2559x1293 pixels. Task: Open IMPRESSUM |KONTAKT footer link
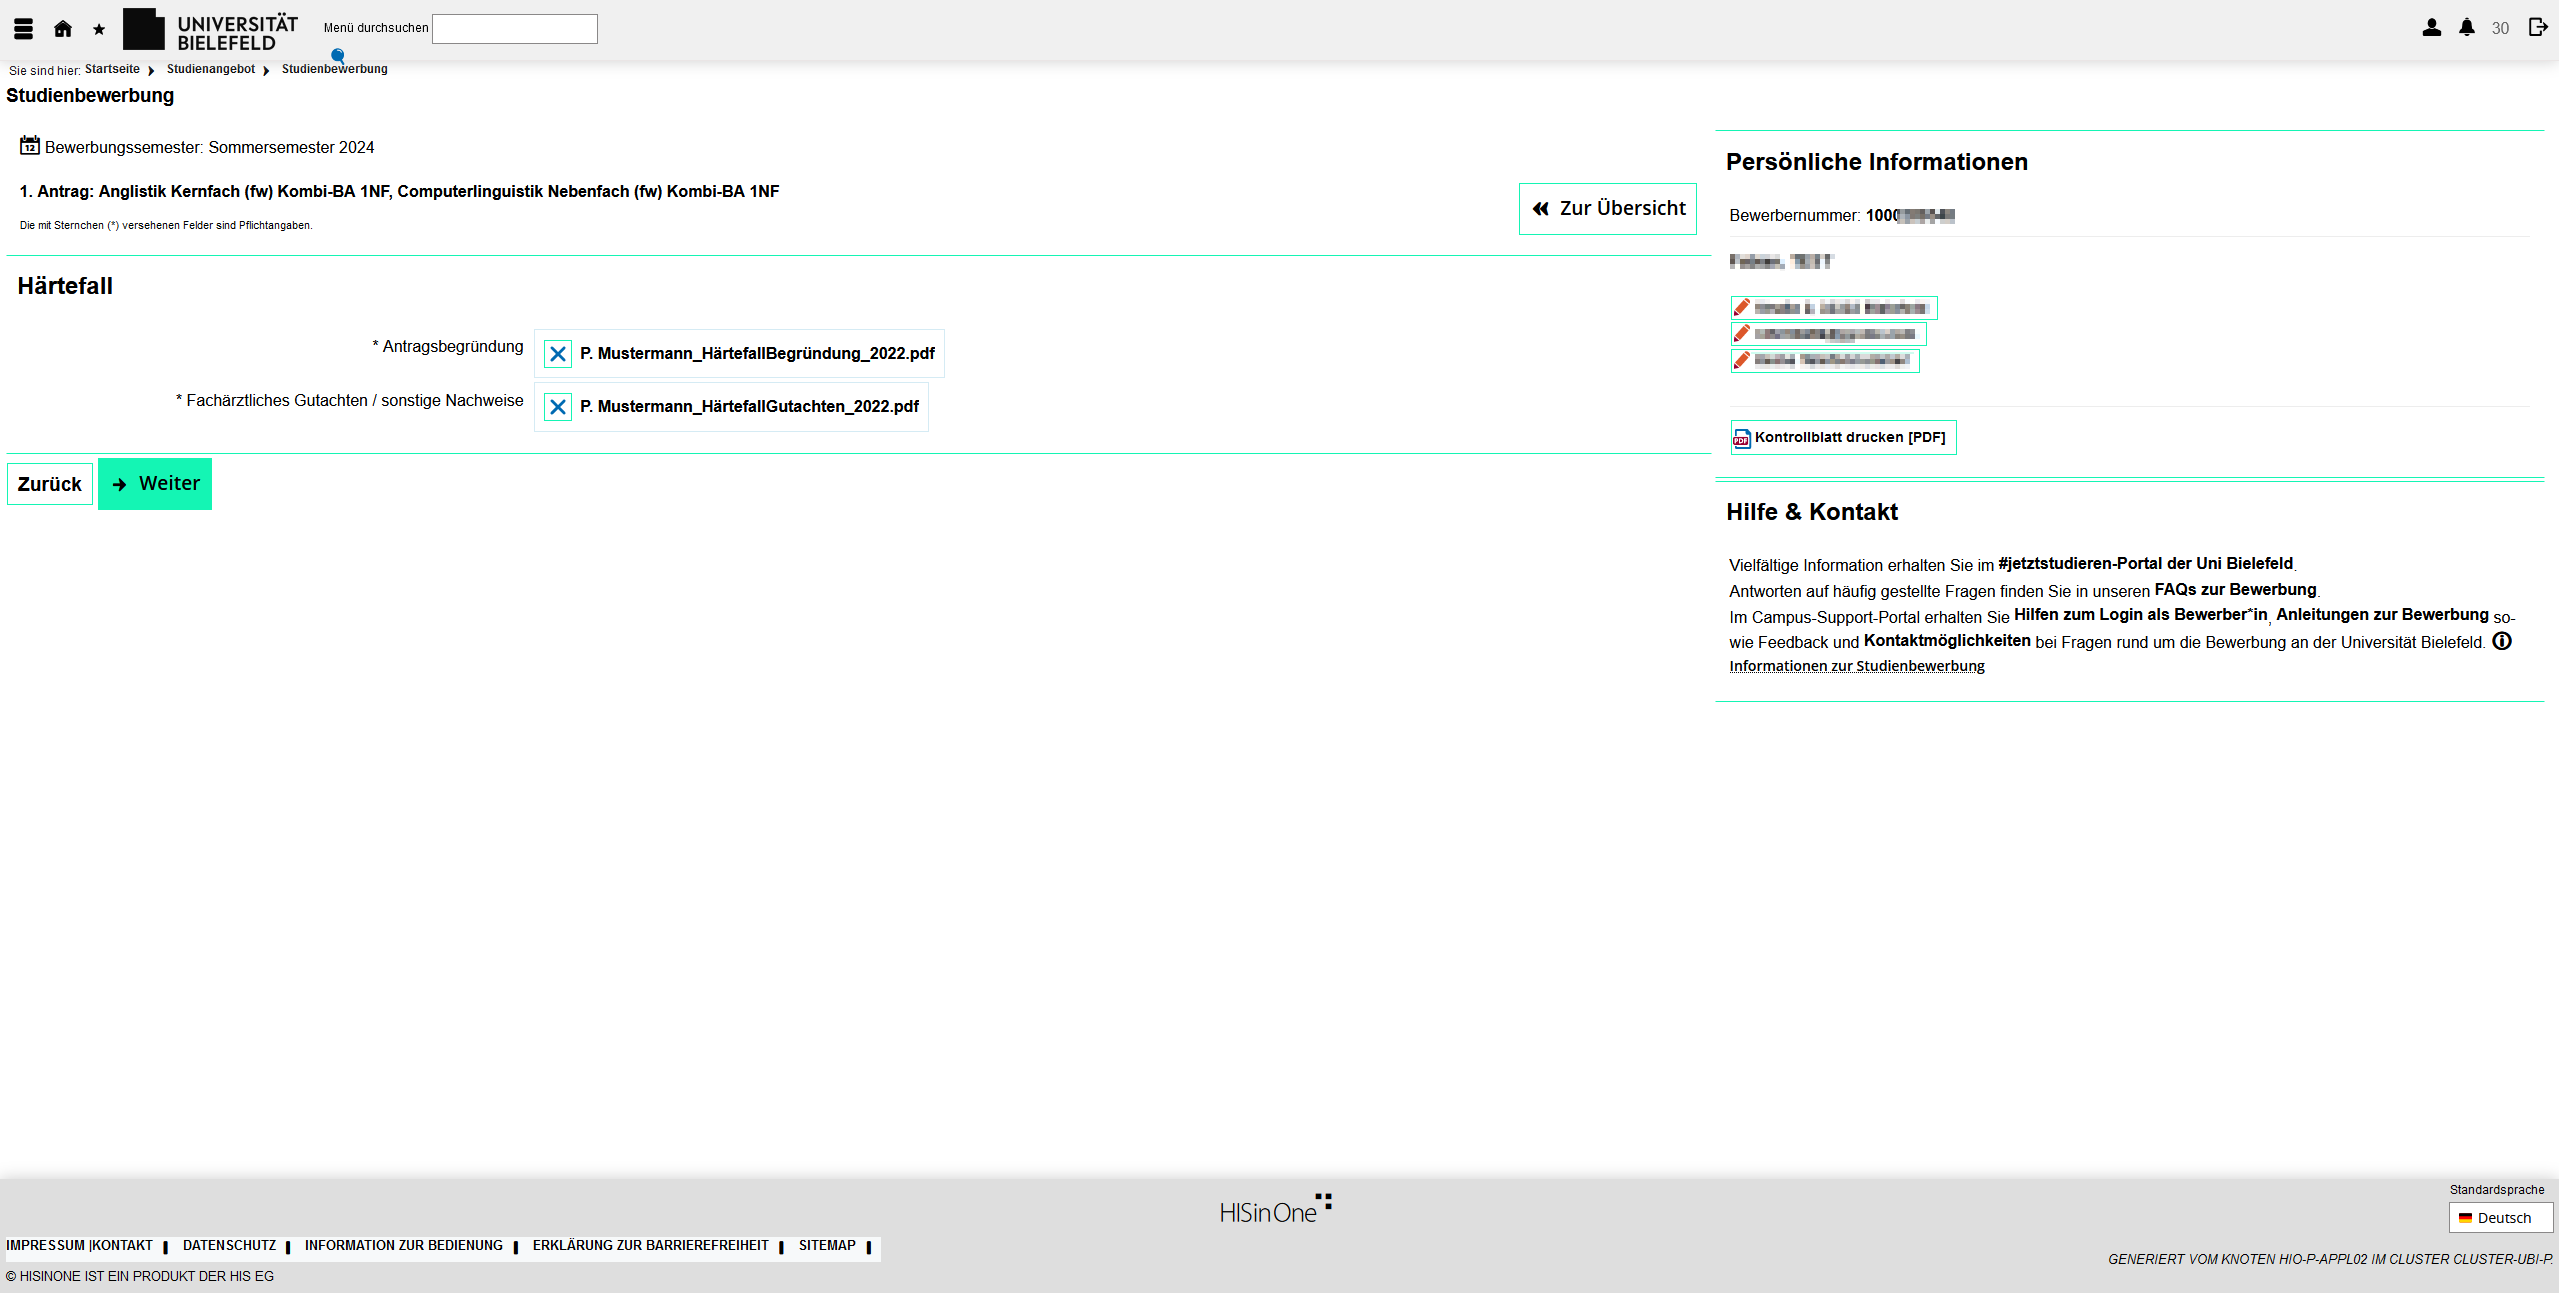click(x=80, y=1246)
